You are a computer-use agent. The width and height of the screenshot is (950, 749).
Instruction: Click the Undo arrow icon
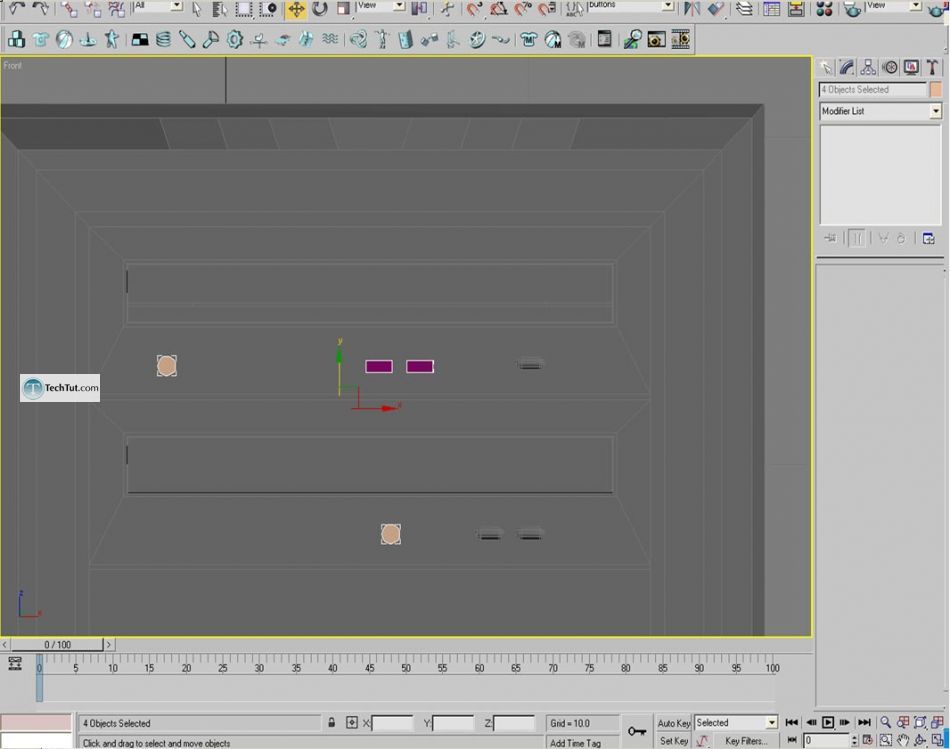click(17, 9)
